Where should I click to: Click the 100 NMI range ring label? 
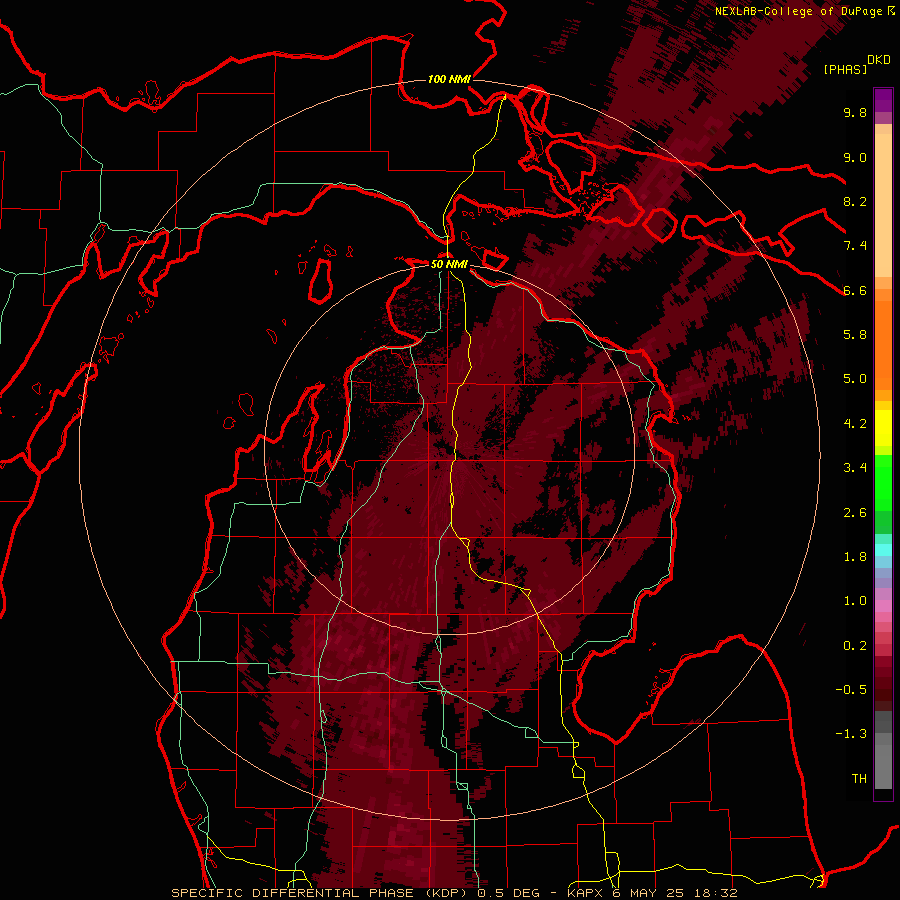[449, 79]
